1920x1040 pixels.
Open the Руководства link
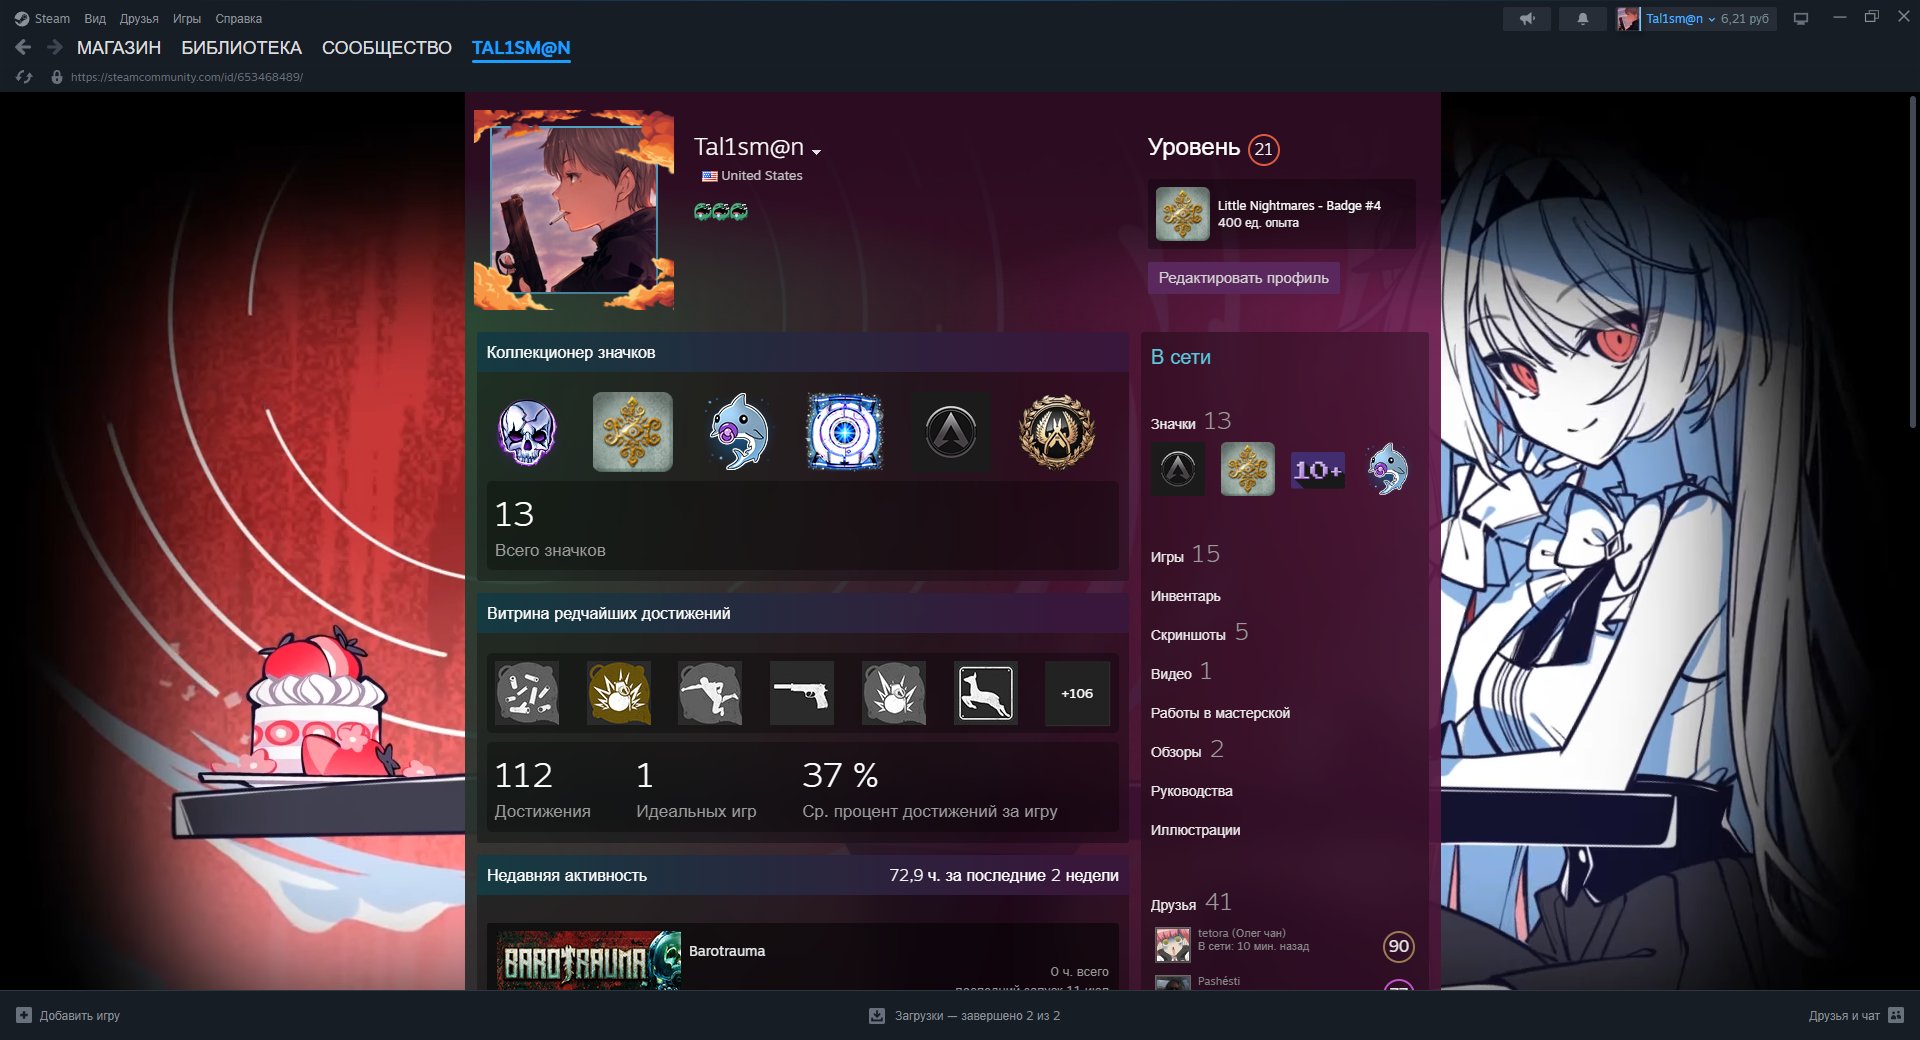[x=1191, y=791]
